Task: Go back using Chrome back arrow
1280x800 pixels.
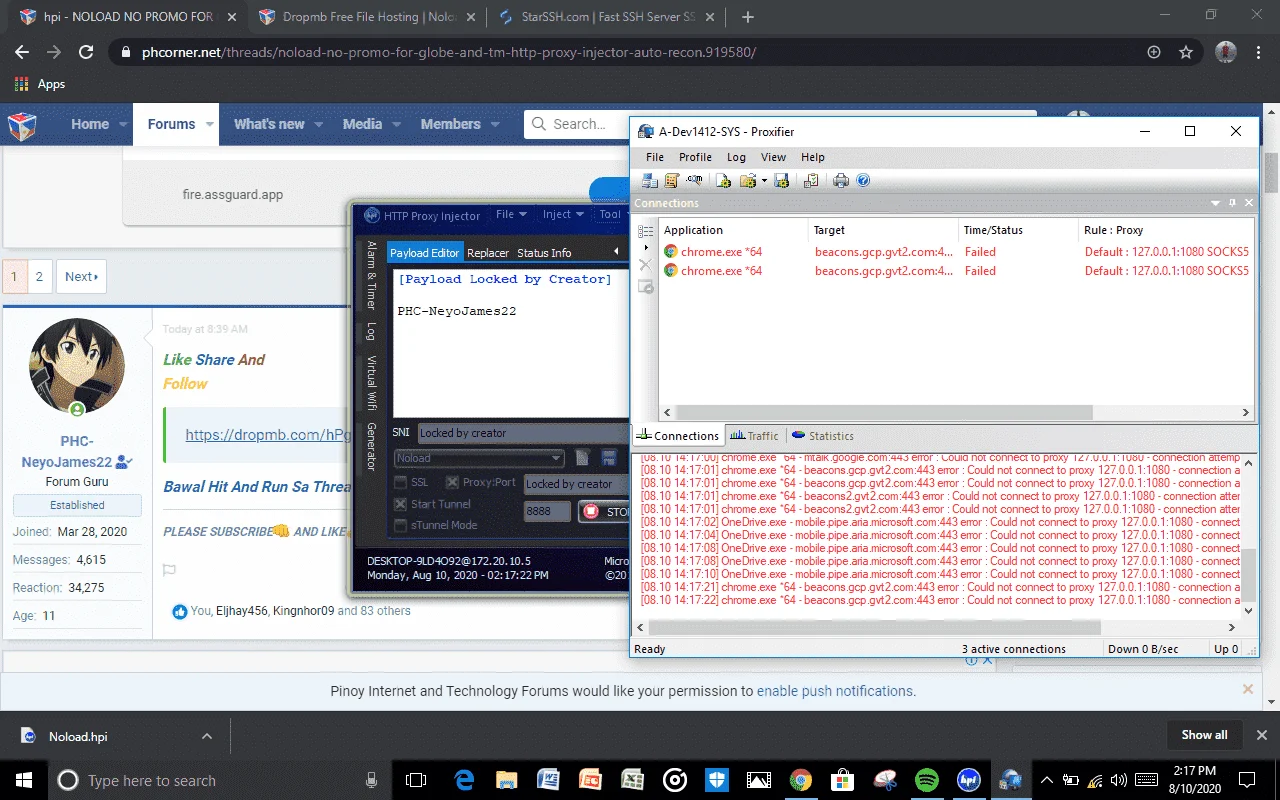Action: 22,52
